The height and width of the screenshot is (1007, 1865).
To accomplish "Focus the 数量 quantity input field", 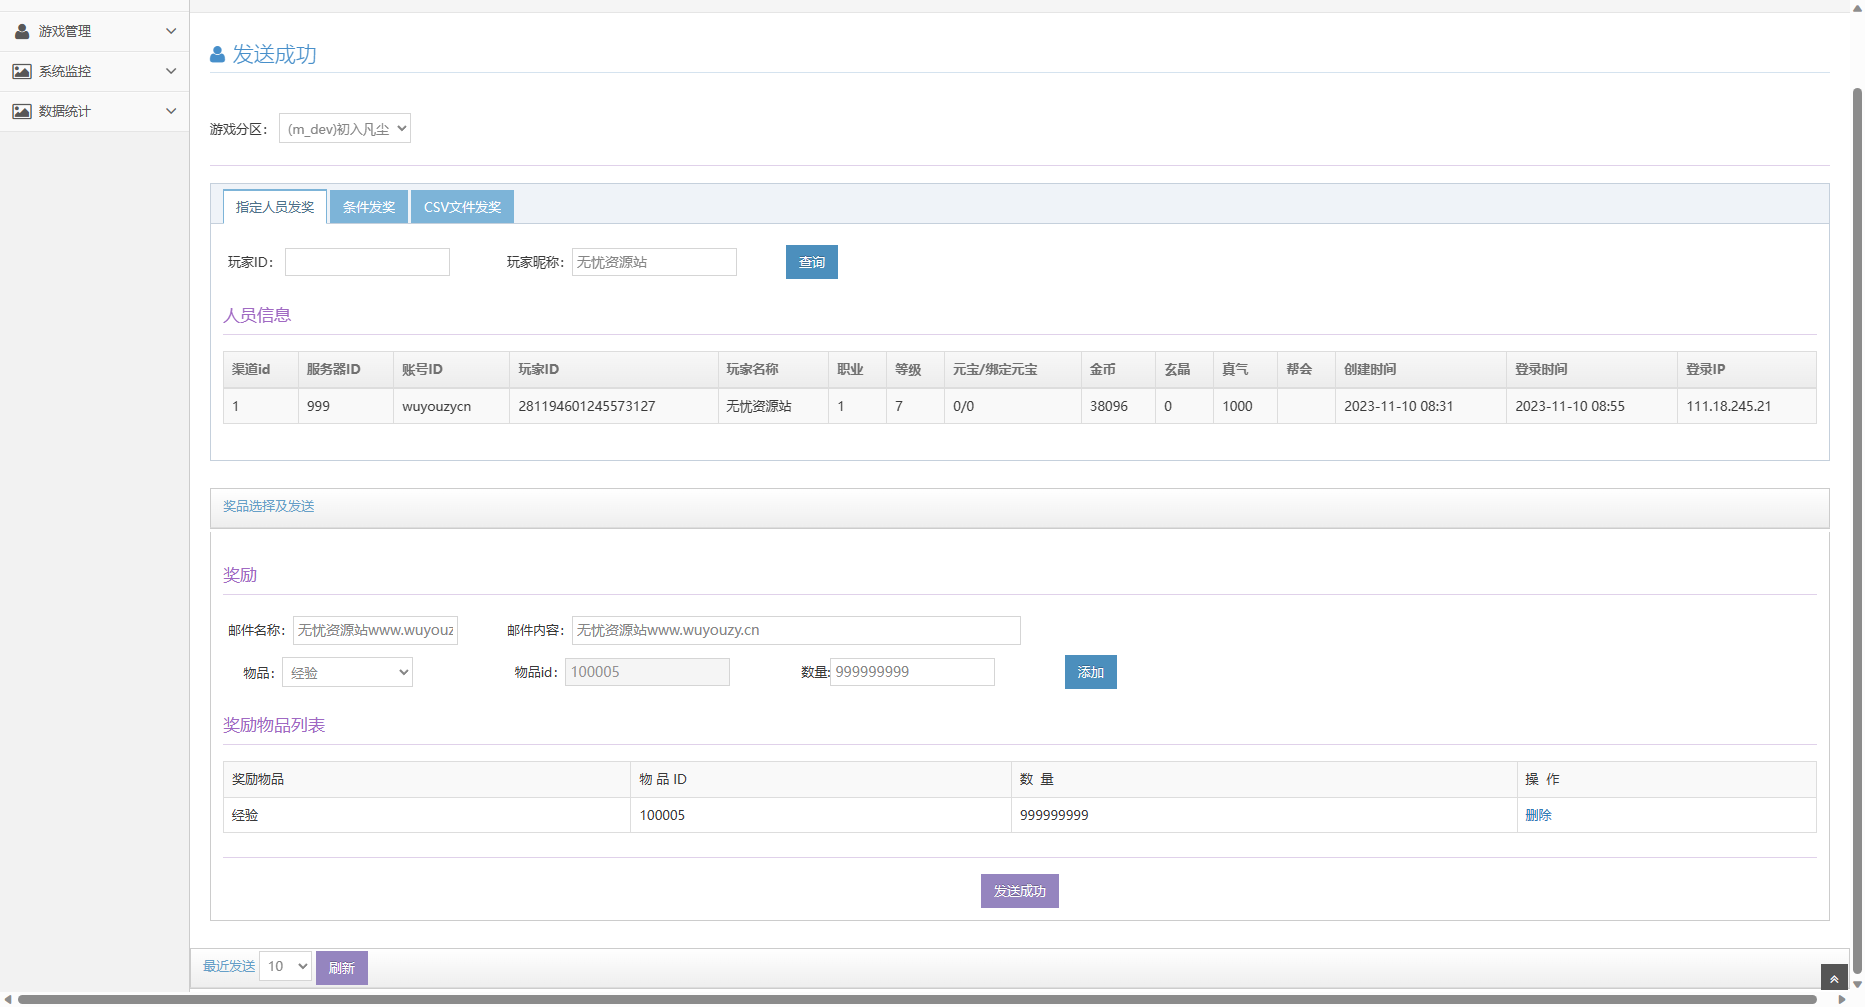I will coord(912,672).
